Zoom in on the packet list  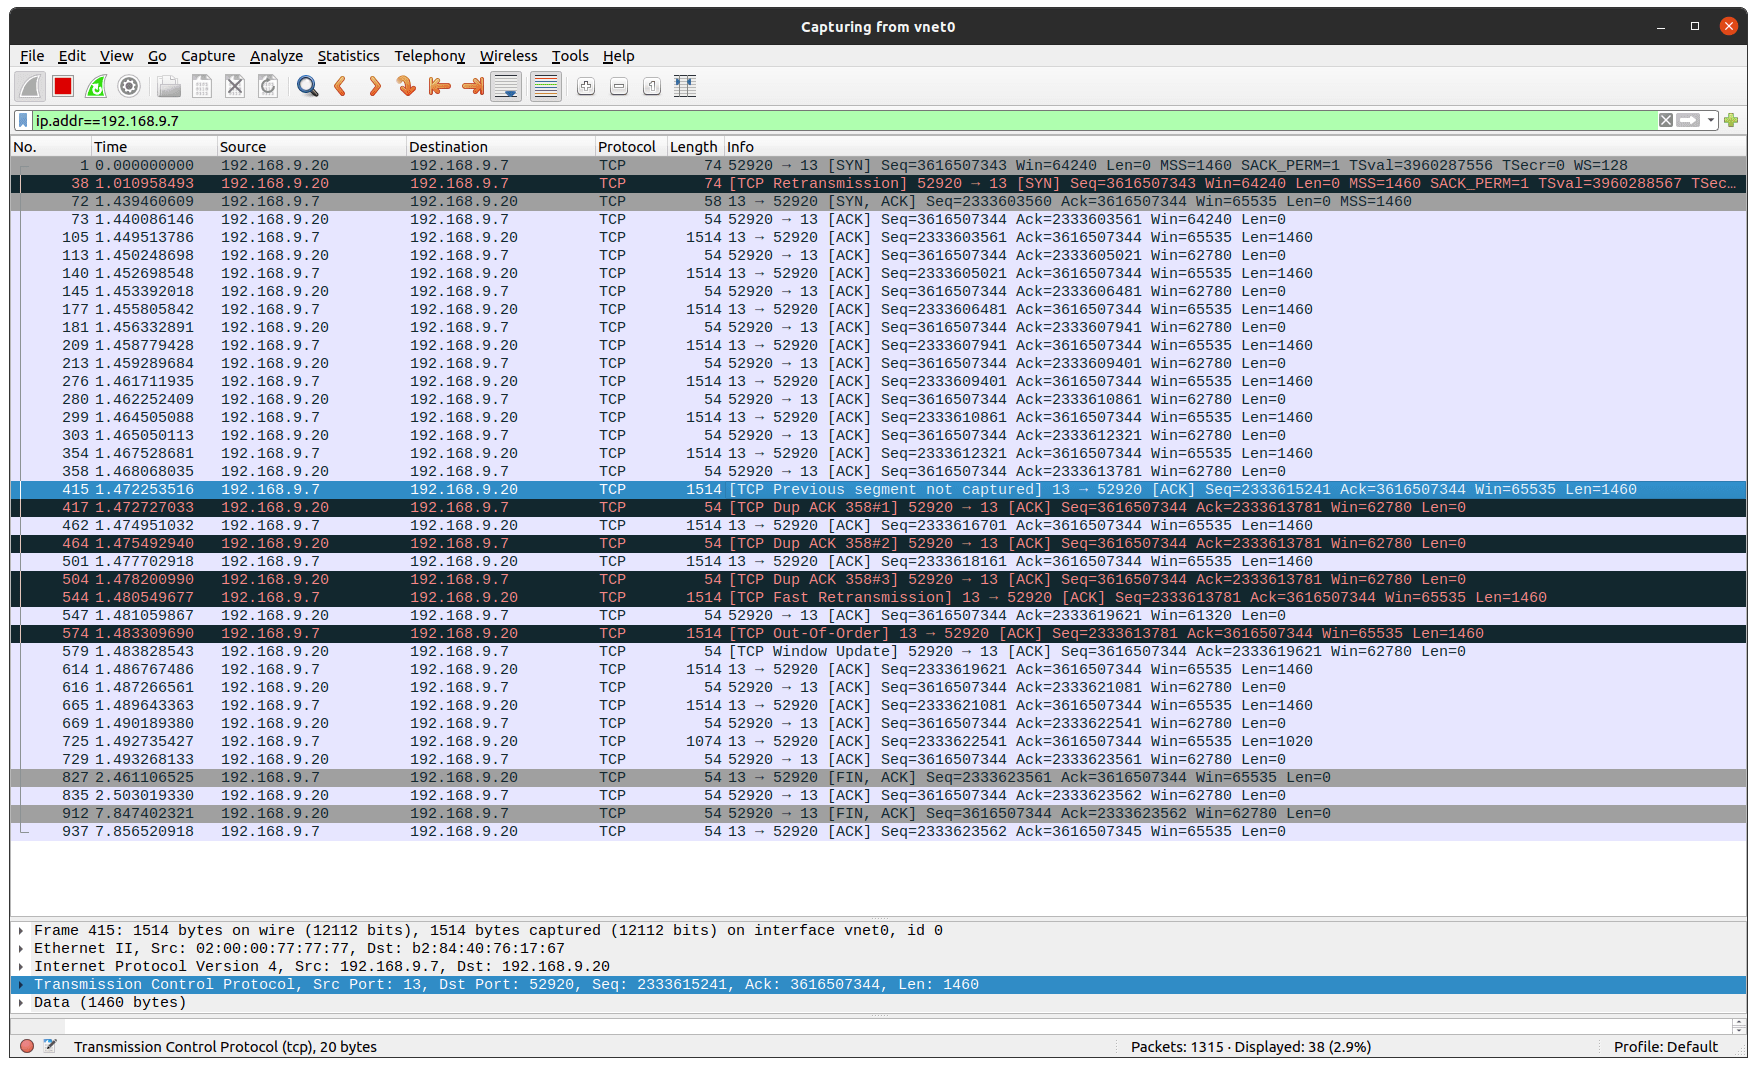tap(585, 86)
